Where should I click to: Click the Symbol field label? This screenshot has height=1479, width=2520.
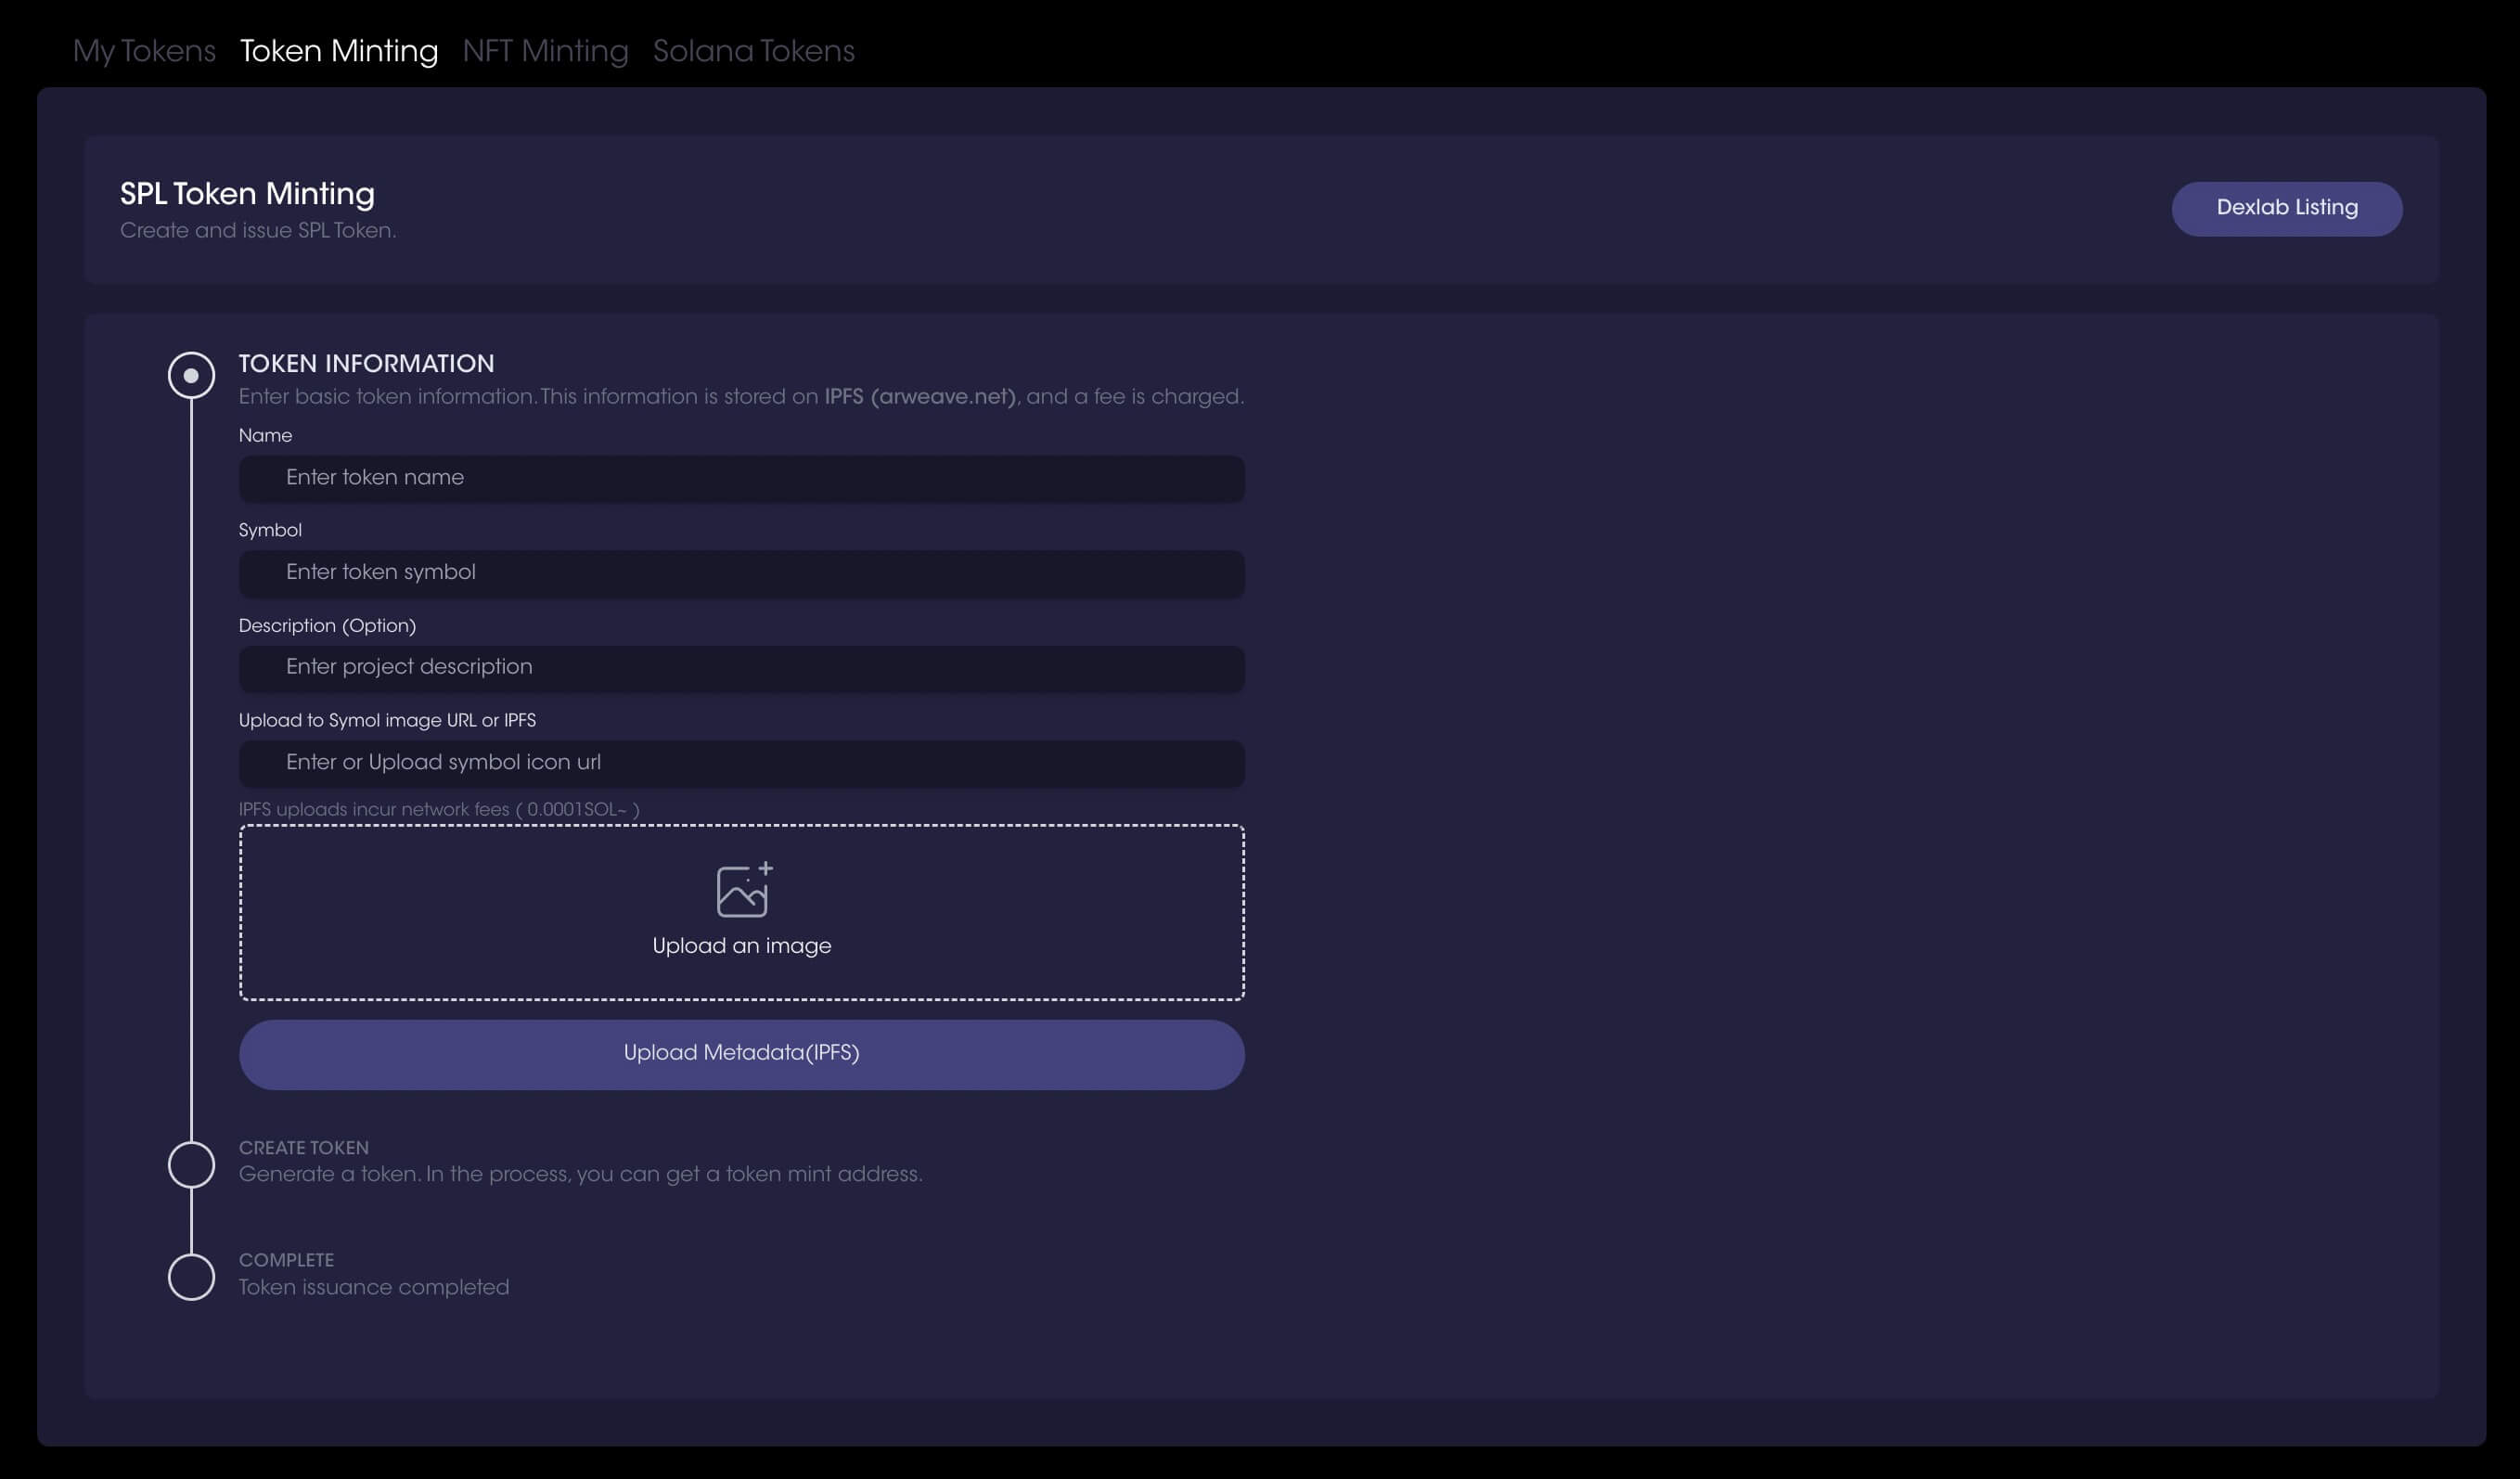pos(270,531)
